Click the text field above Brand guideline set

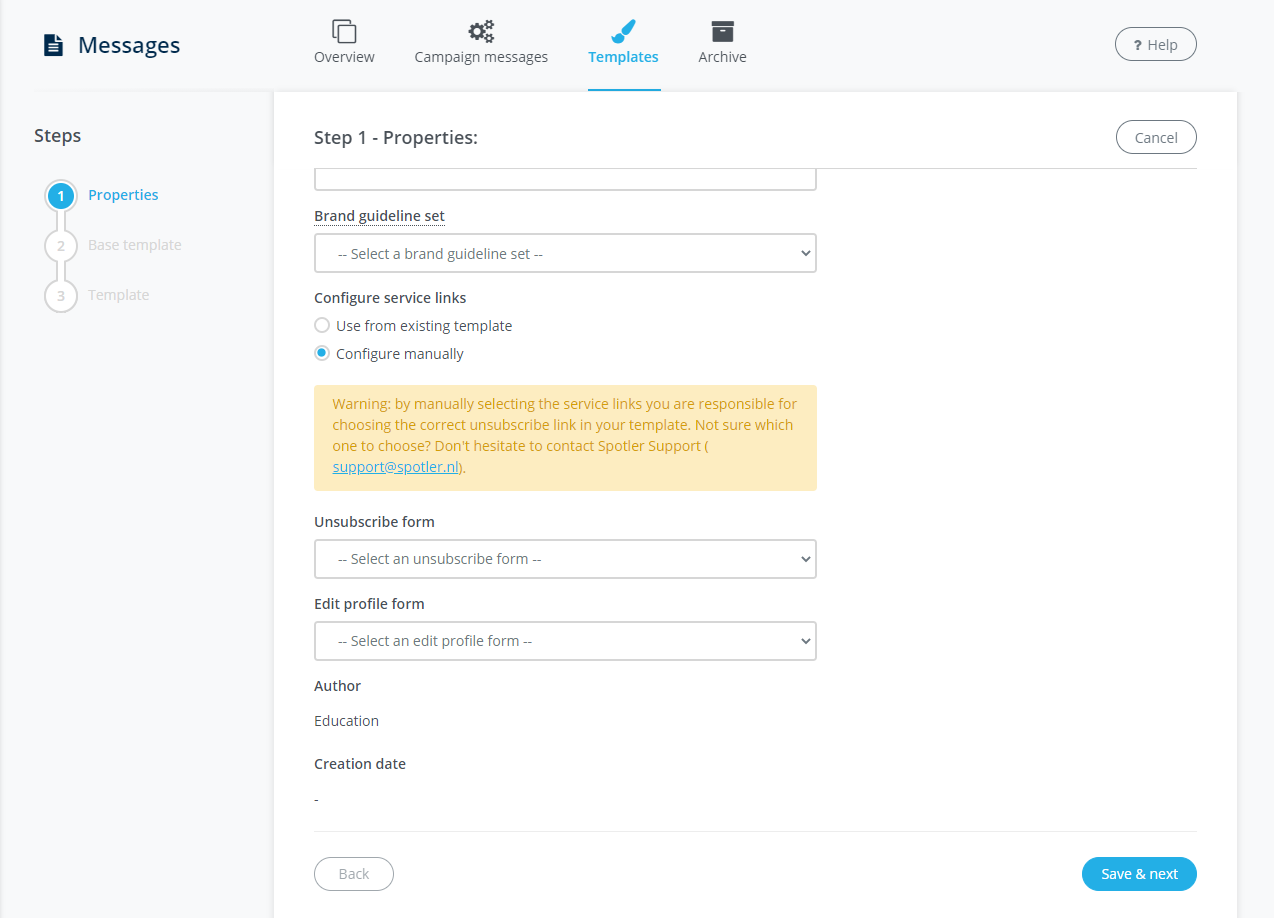tap(565, 180)
